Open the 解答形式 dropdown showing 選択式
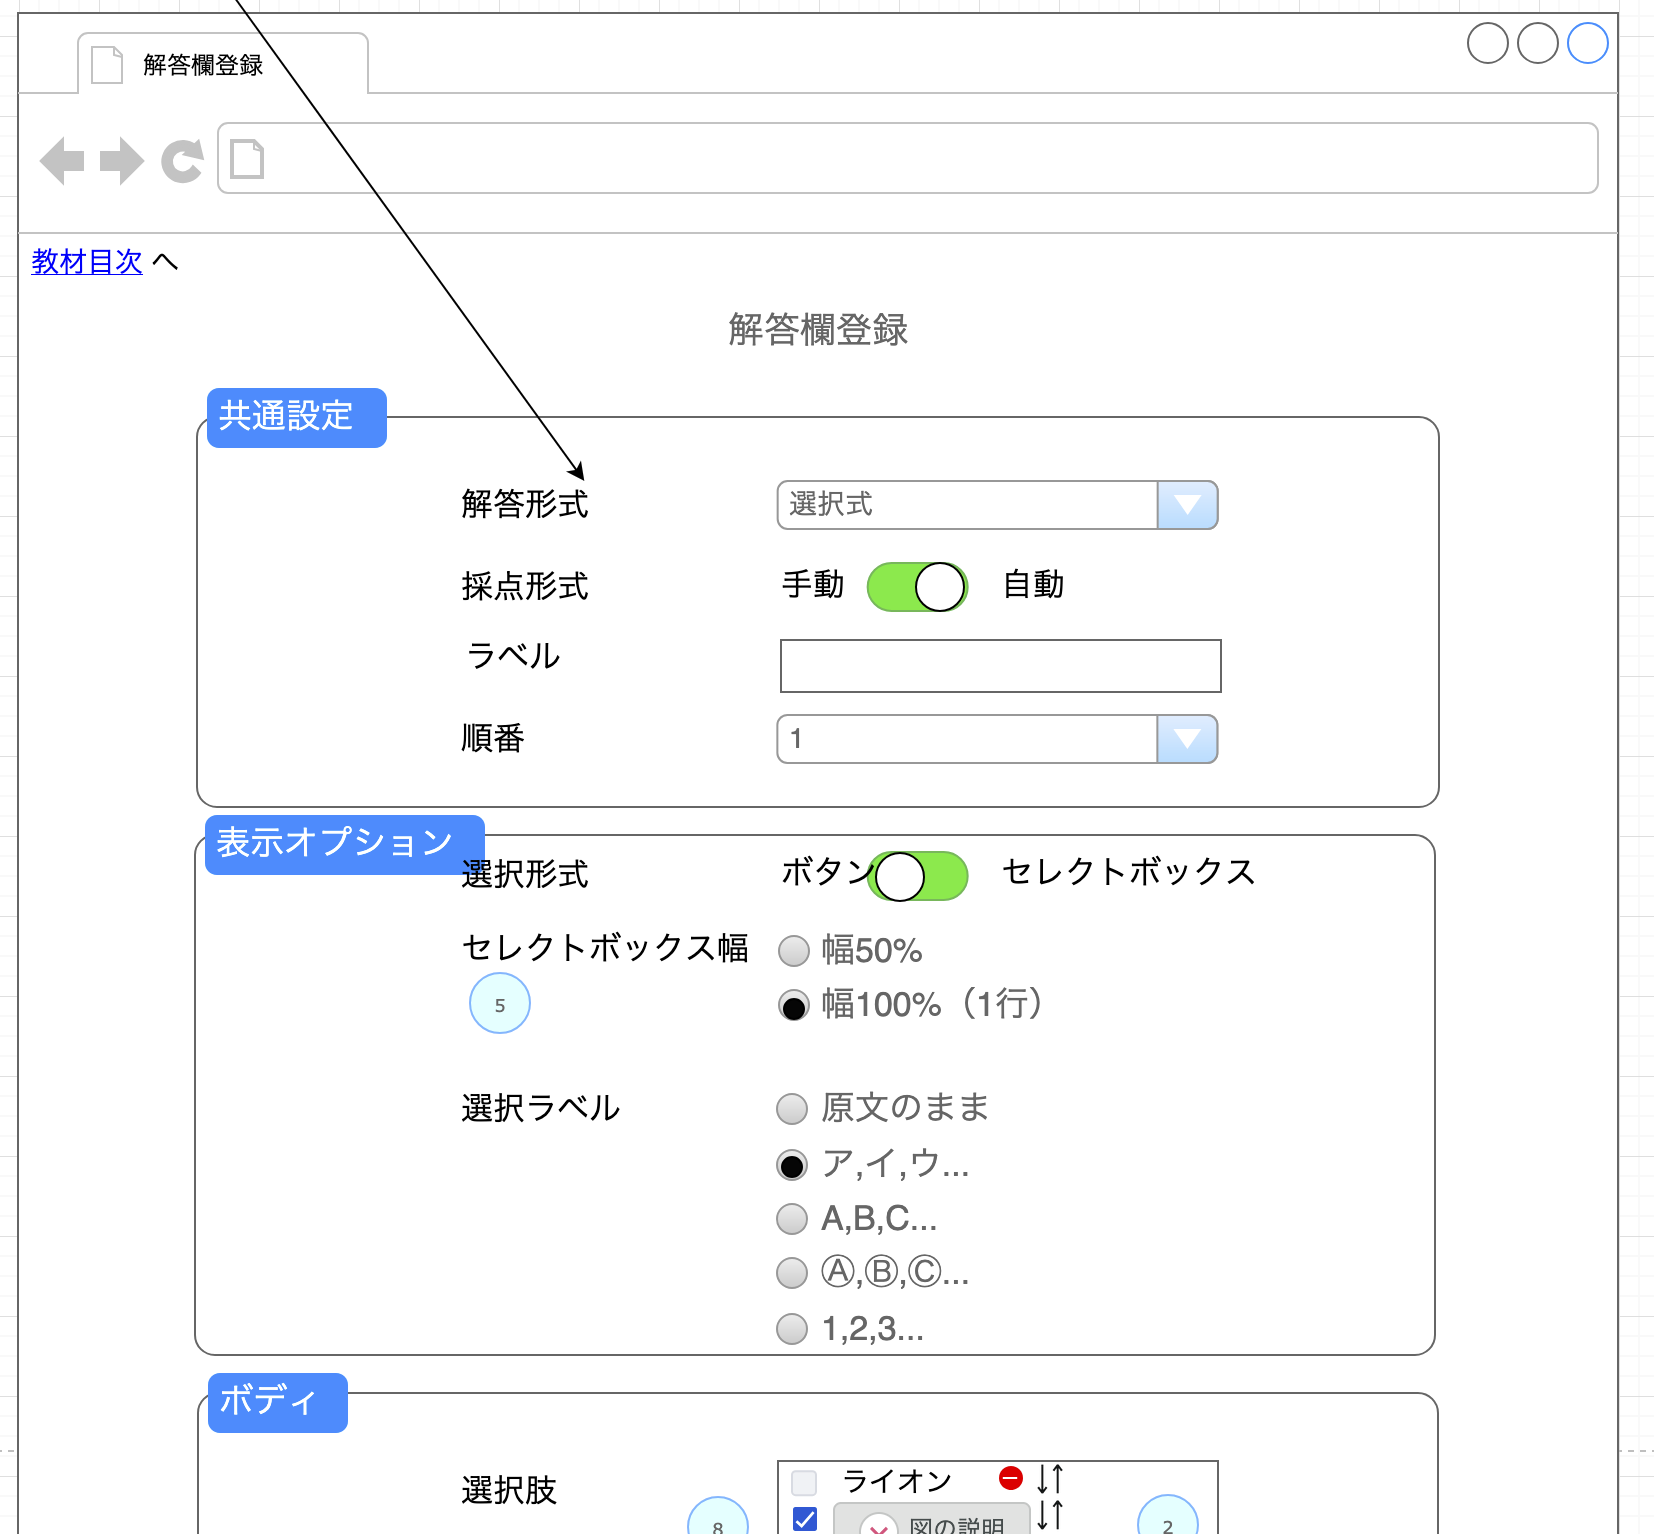This screenshot has height=1534, width=1654. pyautogui.click(x=997, y=505)
